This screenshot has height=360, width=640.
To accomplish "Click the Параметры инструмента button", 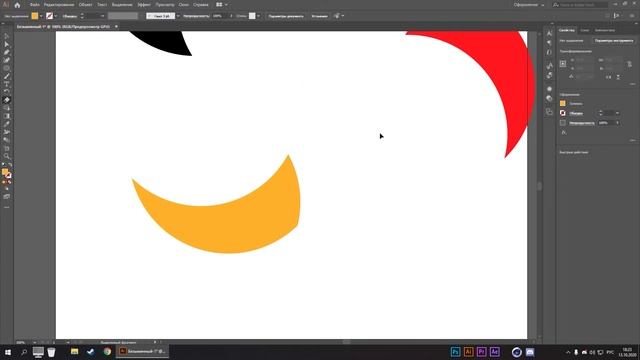I will pos(613,41).
